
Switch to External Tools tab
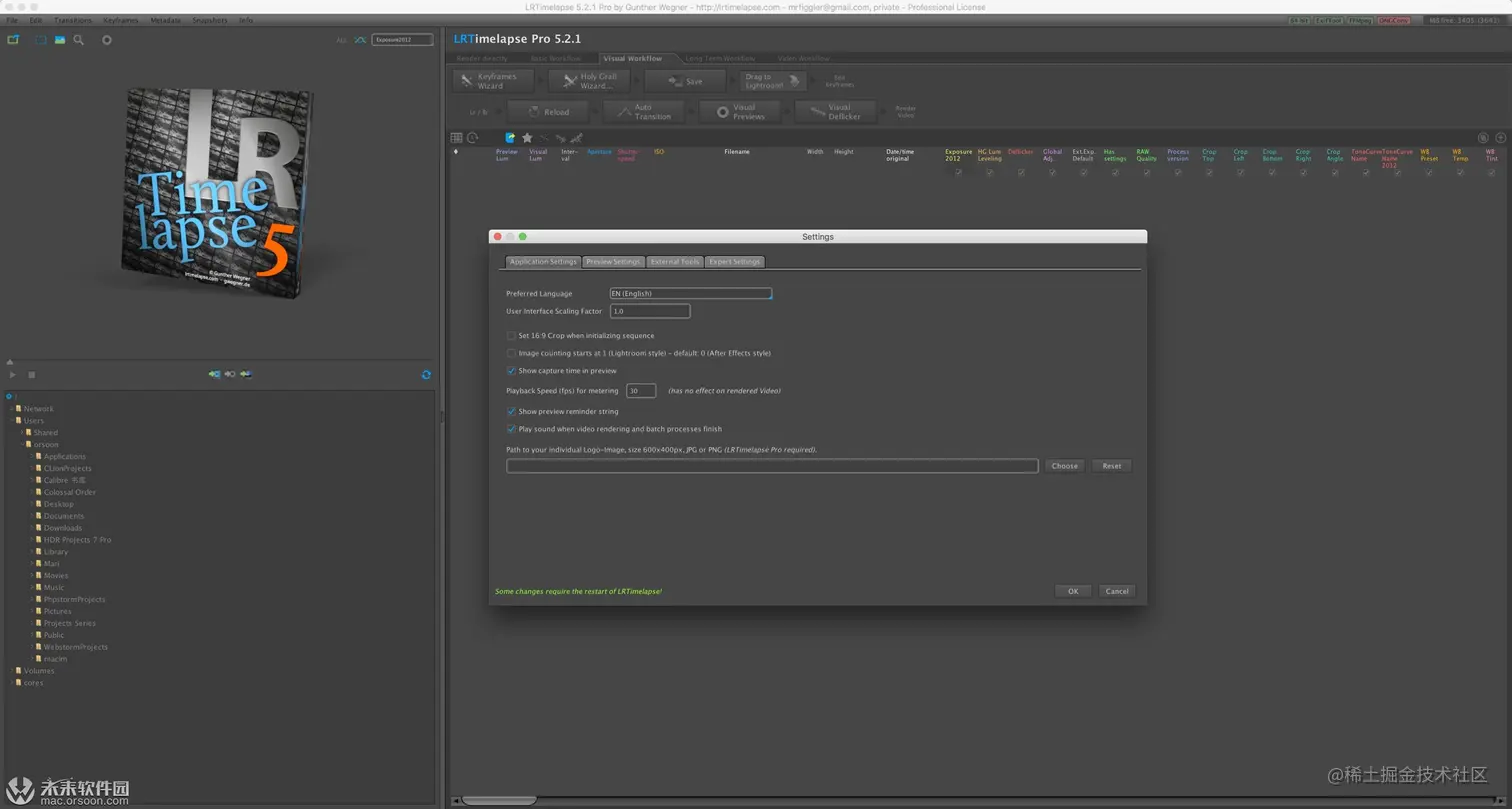pyautogui.click(x=675, y=262)
